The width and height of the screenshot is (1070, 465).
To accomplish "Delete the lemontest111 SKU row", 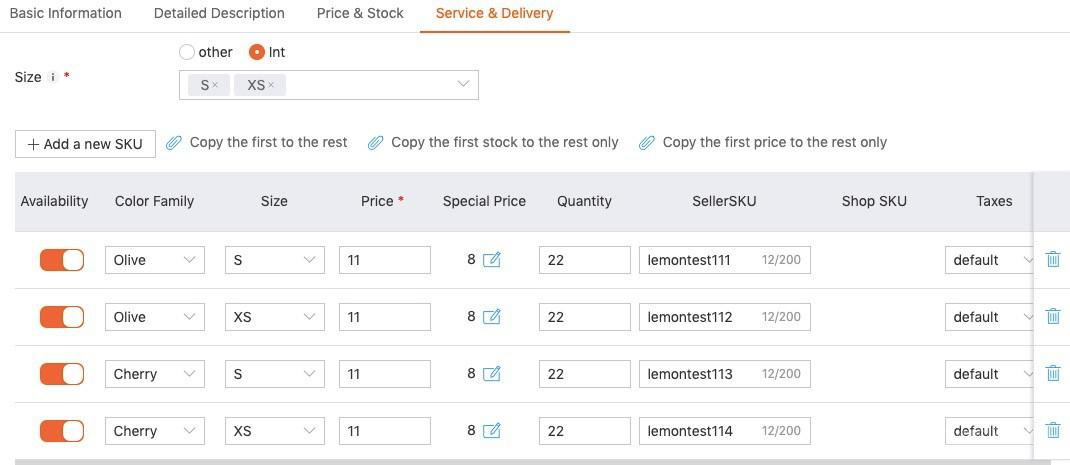I will 1053,260.
